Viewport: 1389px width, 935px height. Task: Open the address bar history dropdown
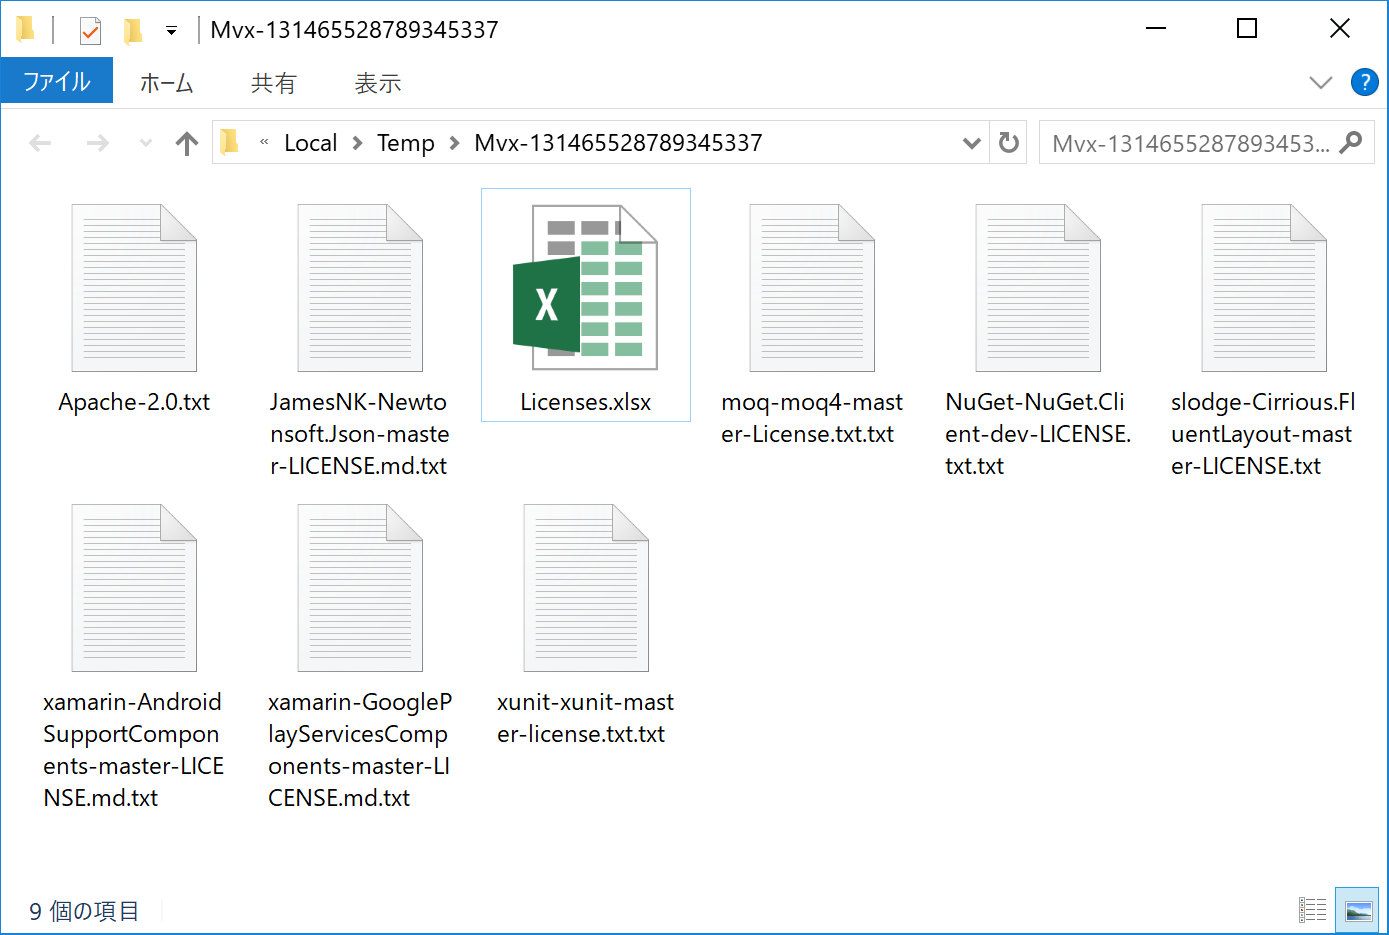[971, 142]
